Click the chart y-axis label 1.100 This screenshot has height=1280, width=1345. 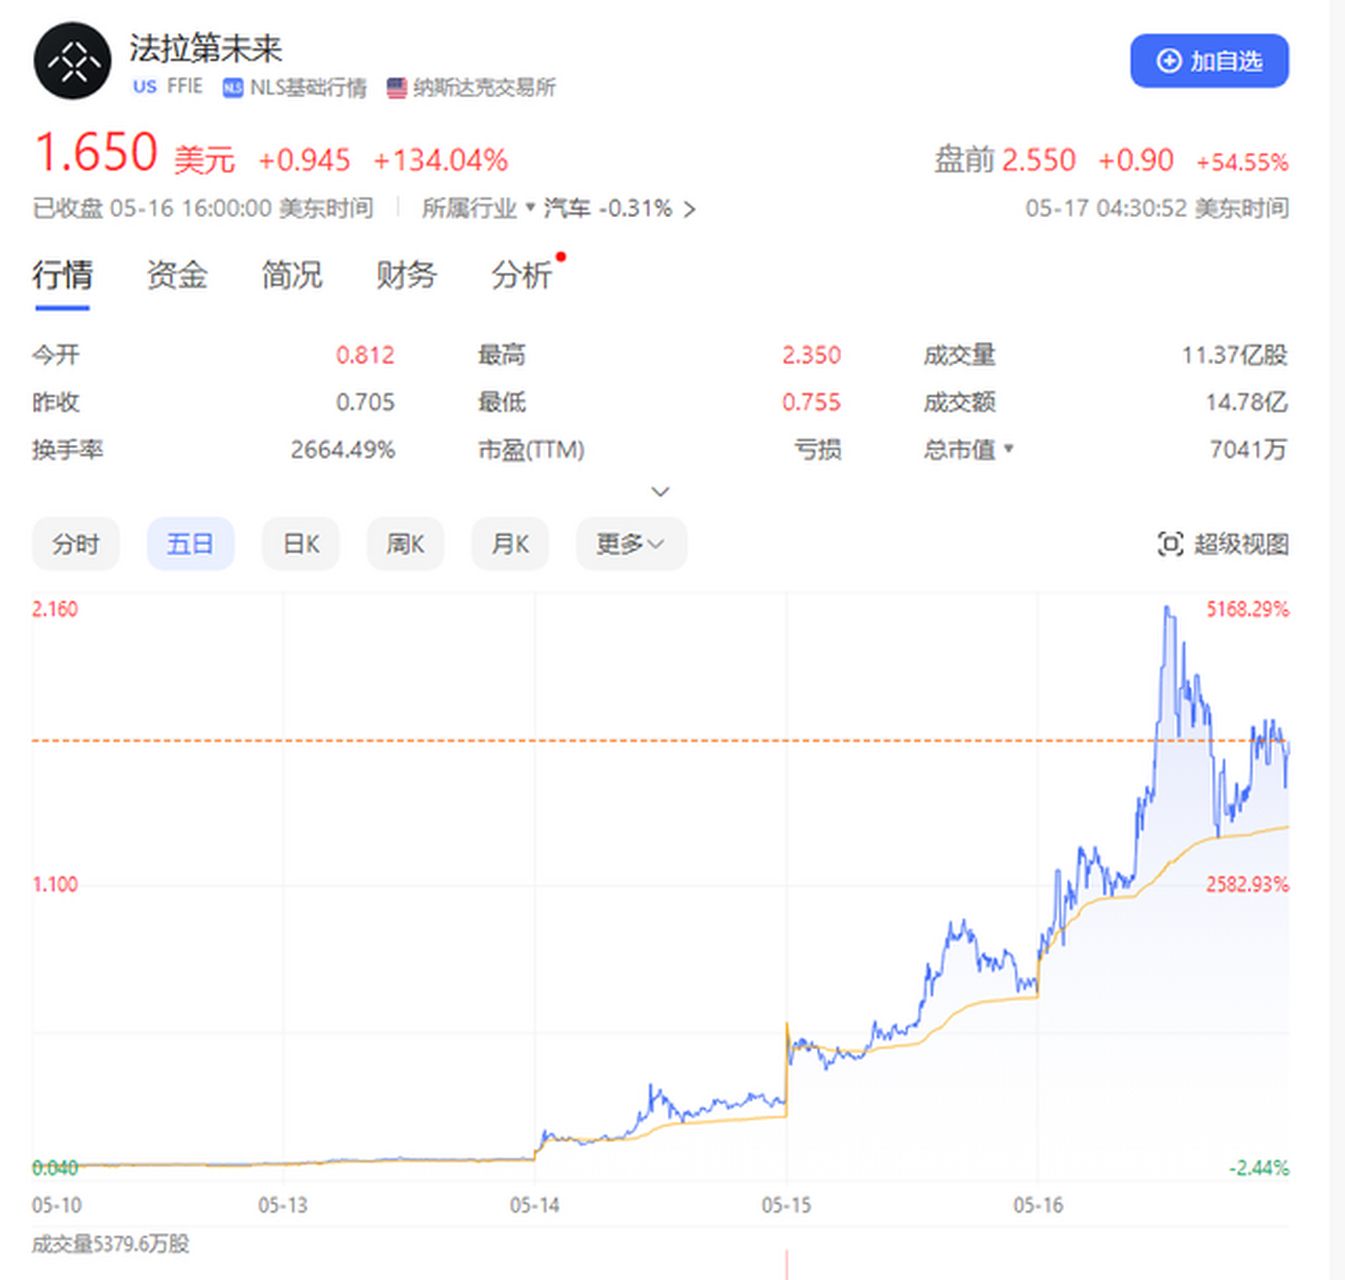[55, 884]
